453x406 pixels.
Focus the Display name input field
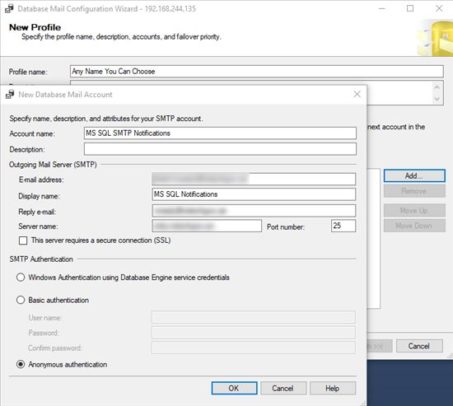(254, 194)
